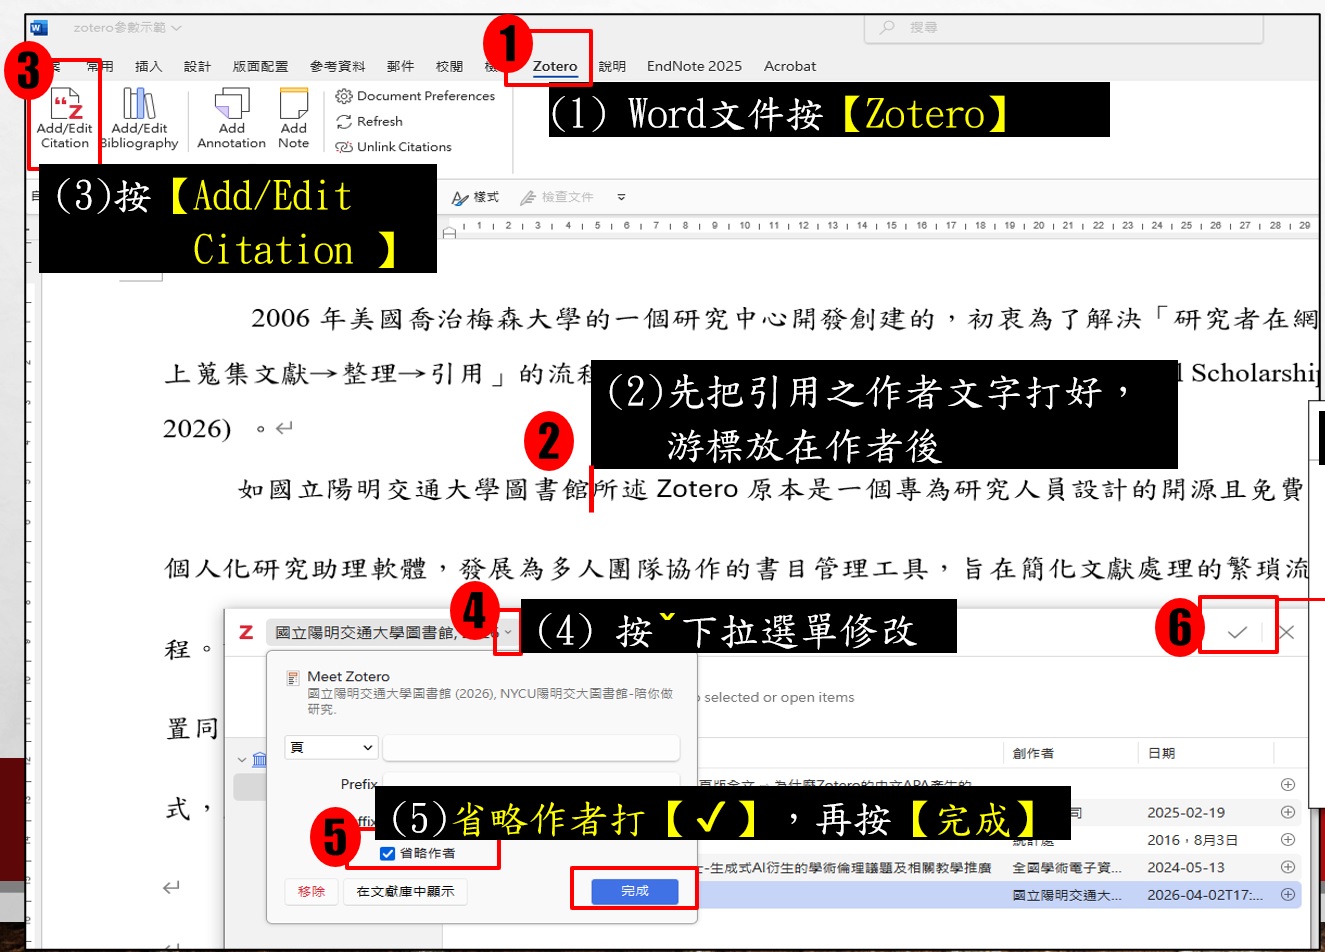
Task: Click the 移除 remove button
Action: coord(311,891)
